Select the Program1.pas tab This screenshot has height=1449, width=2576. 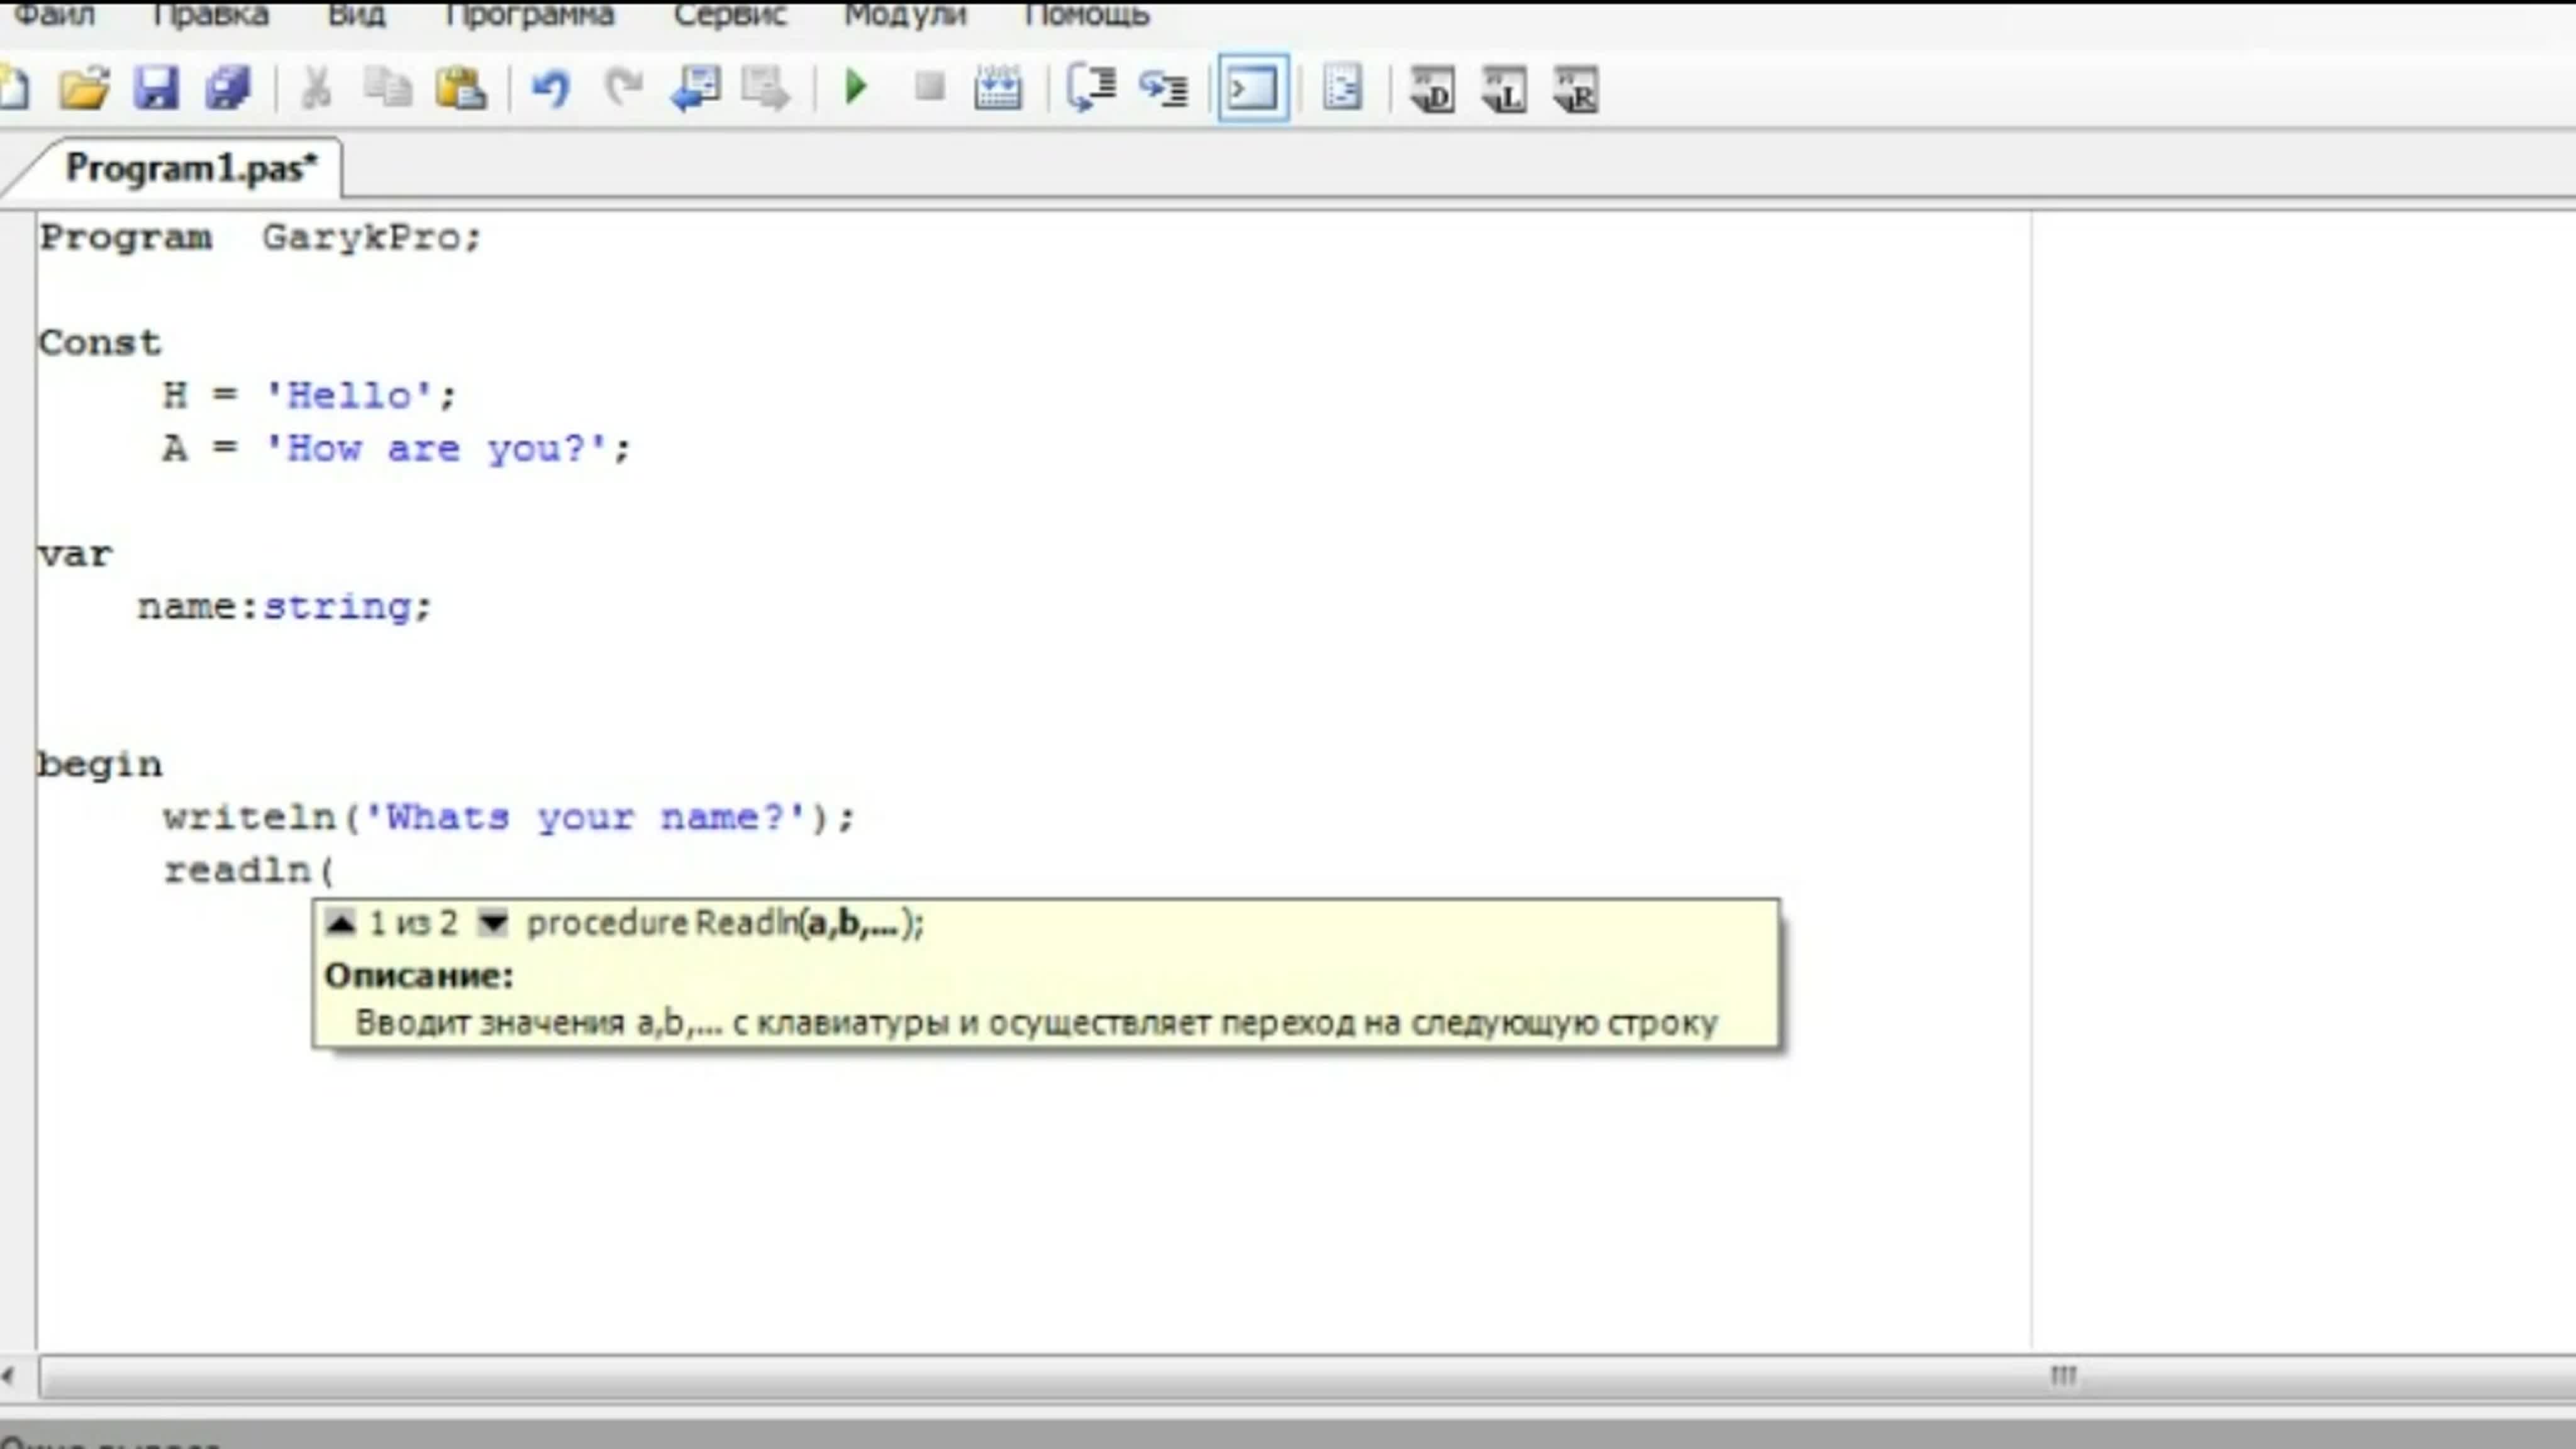[190, 168]
